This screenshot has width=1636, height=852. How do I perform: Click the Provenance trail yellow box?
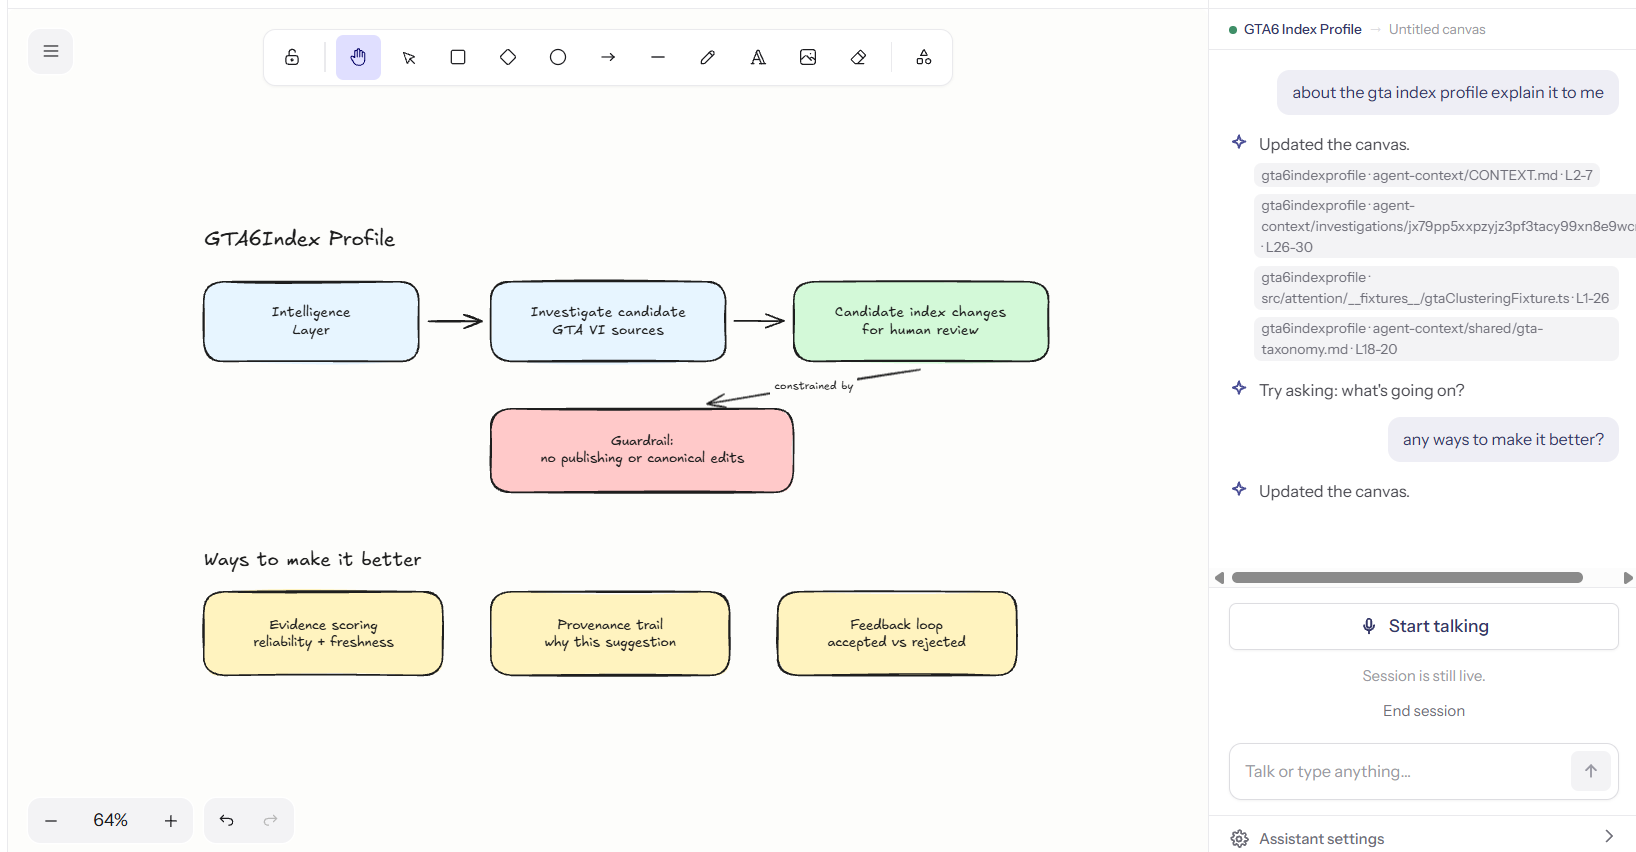click(x=610, y=633)
